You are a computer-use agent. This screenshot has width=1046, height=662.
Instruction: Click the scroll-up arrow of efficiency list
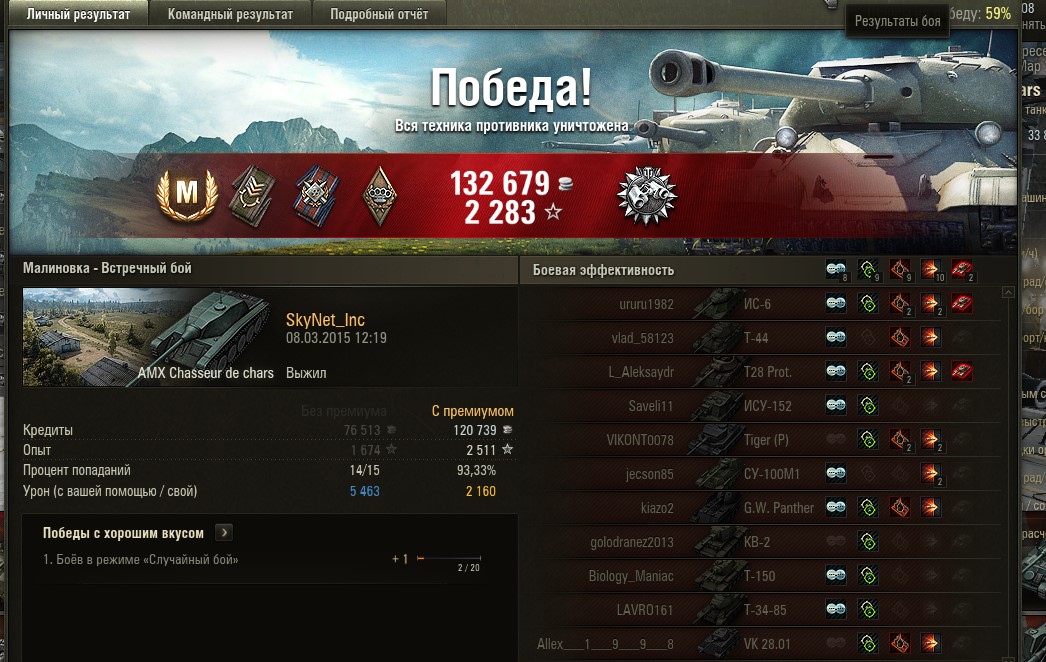[x=1008, y=292]
